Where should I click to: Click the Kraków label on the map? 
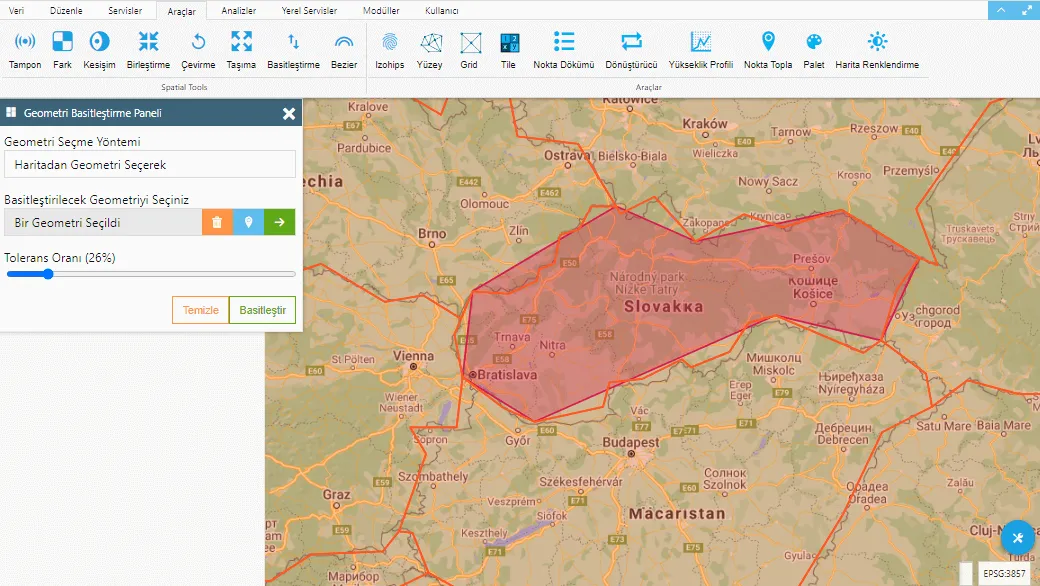pos(705,124)
